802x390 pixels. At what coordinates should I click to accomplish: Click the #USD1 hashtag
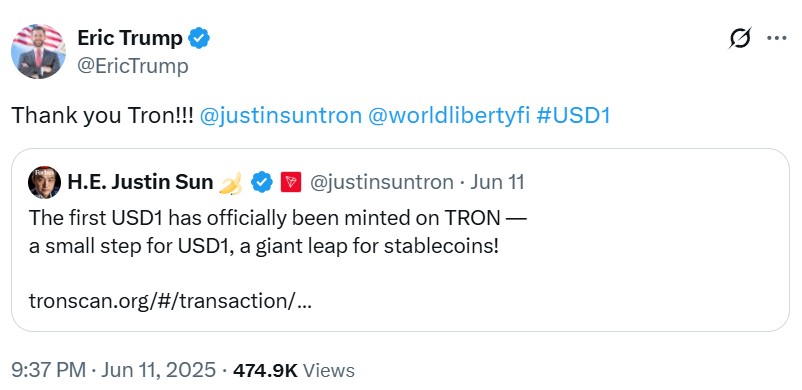tap(573, 116)
